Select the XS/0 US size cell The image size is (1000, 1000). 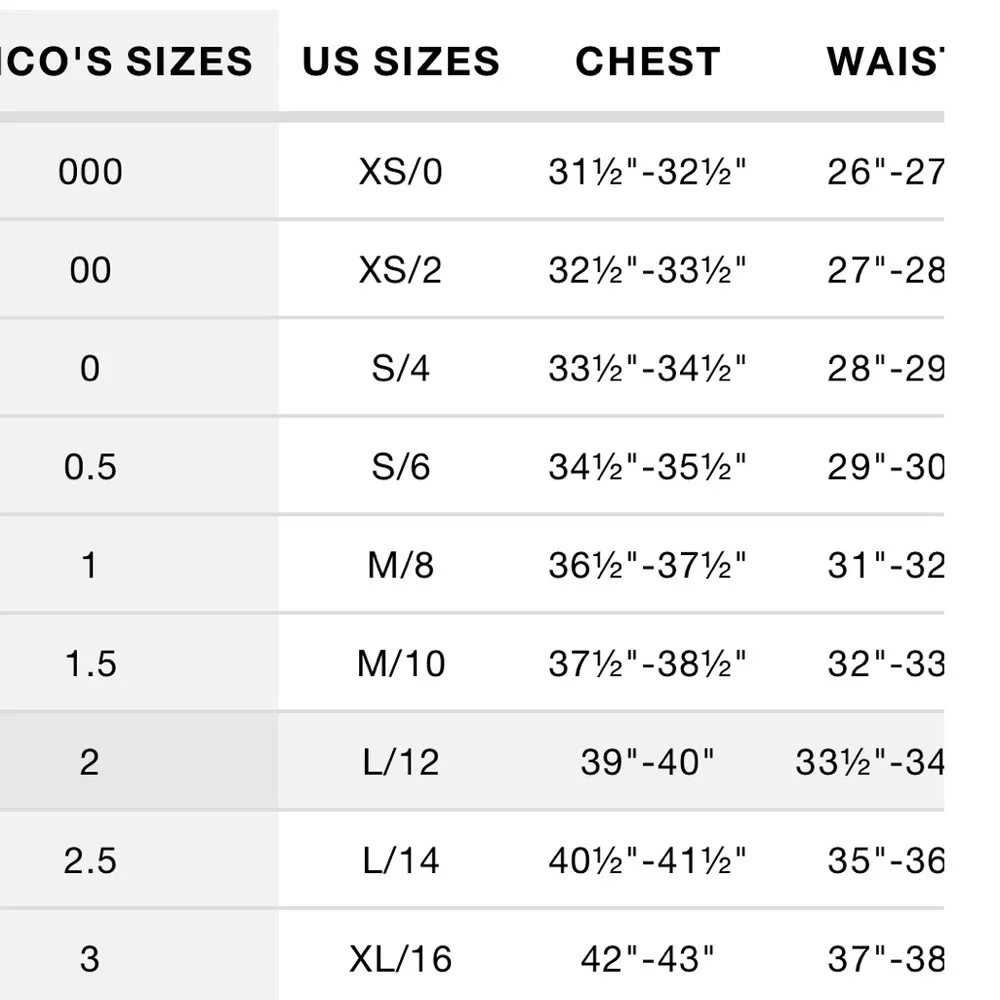coord(400,172)
